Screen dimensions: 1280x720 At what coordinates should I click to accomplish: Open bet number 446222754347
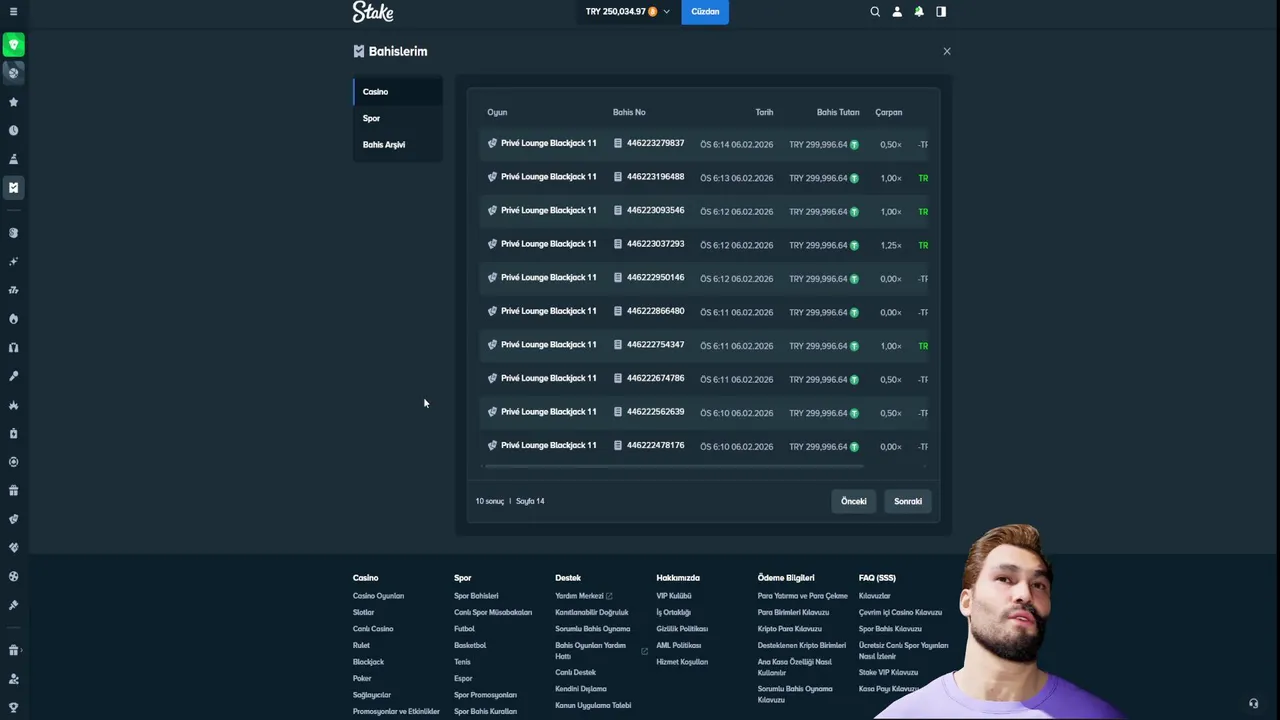tap(655, 345)
